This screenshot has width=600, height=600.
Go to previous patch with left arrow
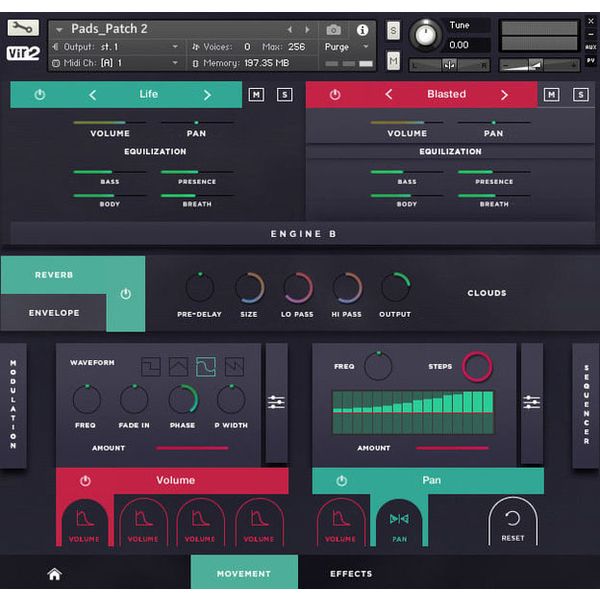tap(290, 29)
